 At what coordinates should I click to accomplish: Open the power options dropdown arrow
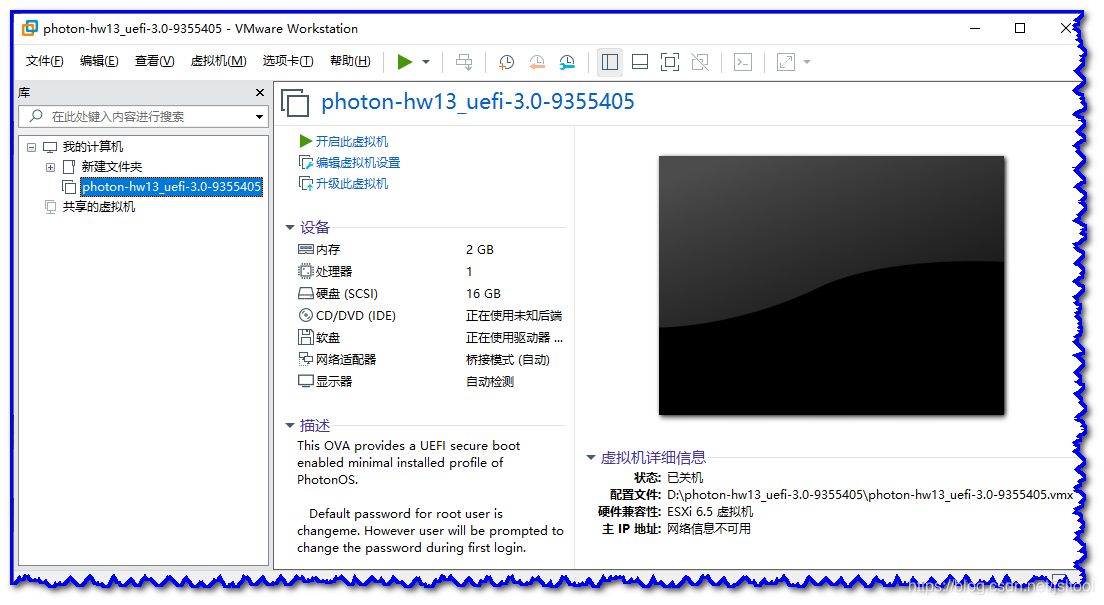tap(426, 62)
